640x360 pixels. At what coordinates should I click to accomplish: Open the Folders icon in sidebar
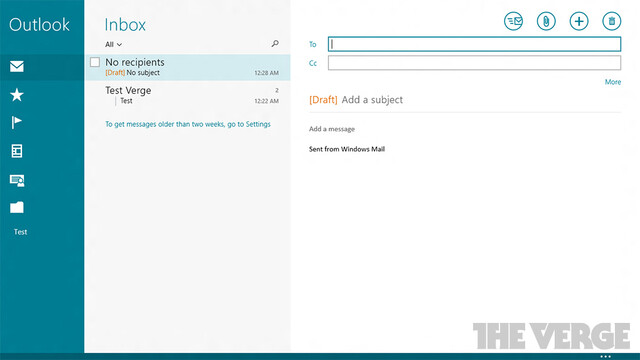coord(17,207)
